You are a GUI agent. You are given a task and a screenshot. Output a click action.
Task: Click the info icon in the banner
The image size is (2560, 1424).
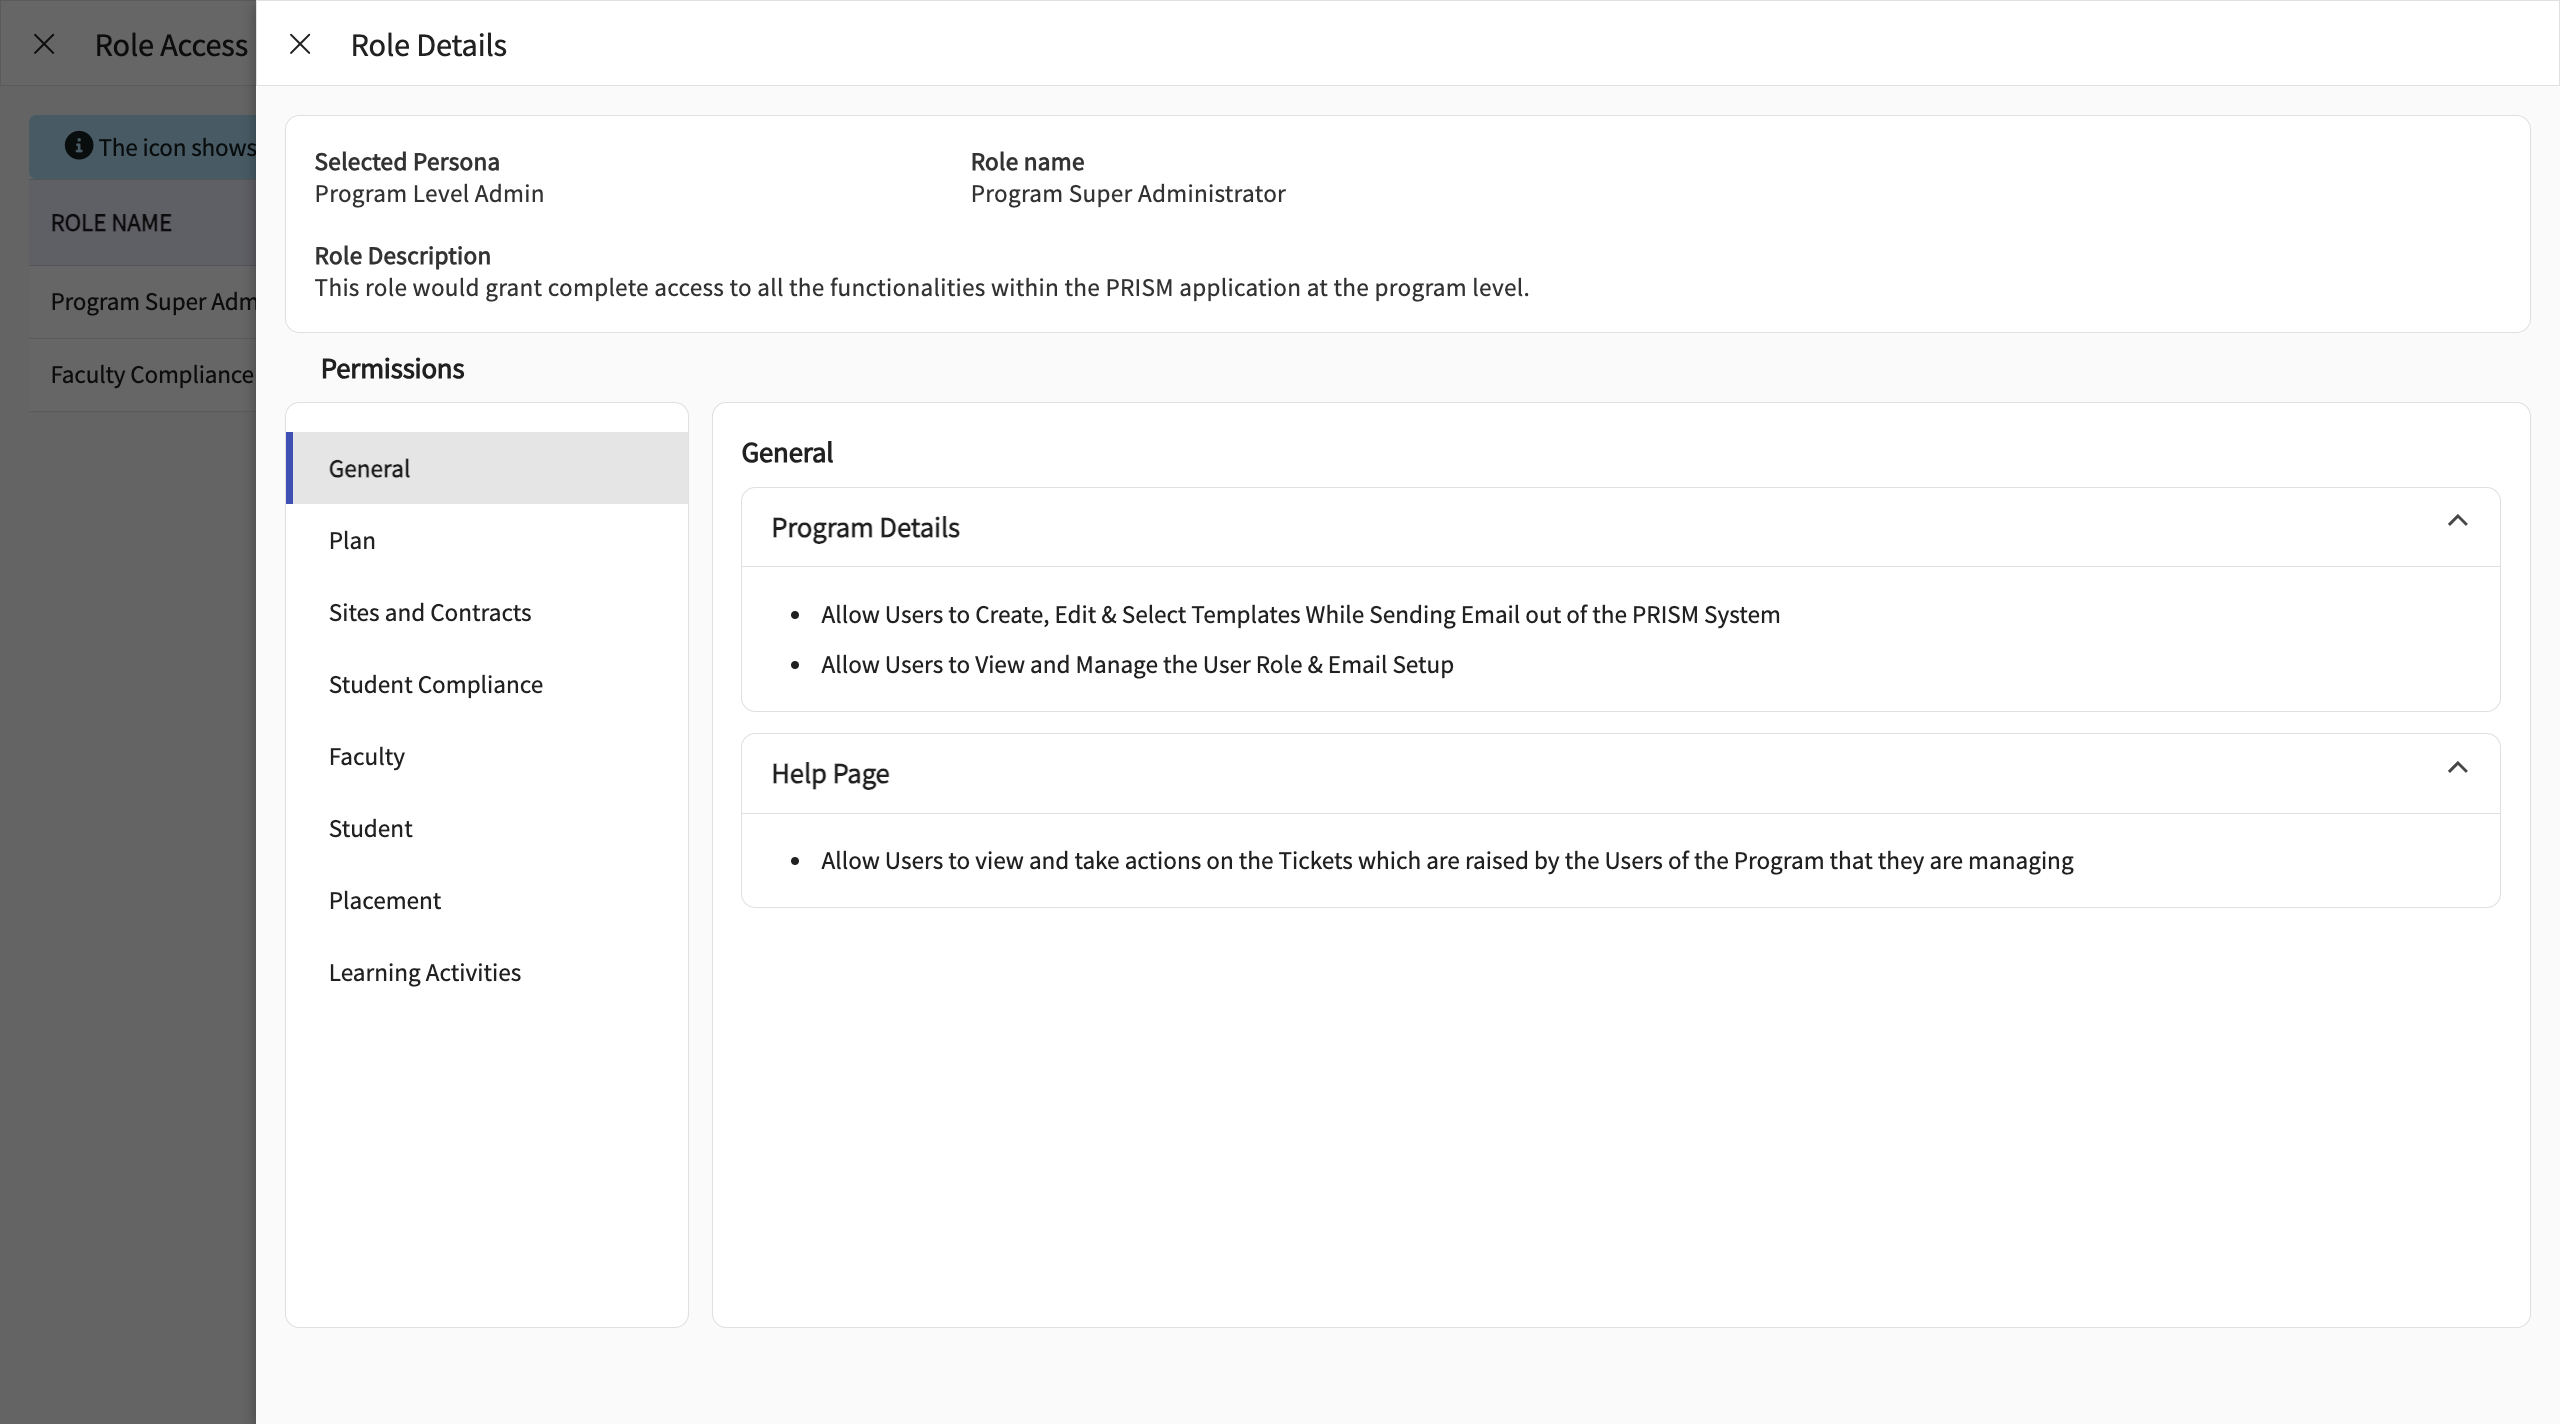78,146
